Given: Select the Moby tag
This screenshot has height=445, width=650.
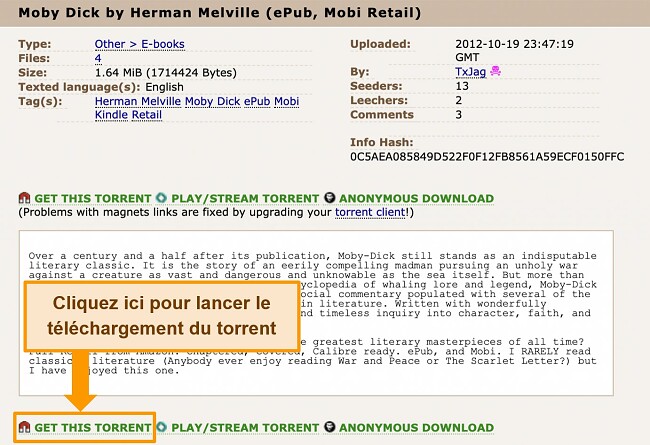Looking at the screenshot, I should (199, 101).
